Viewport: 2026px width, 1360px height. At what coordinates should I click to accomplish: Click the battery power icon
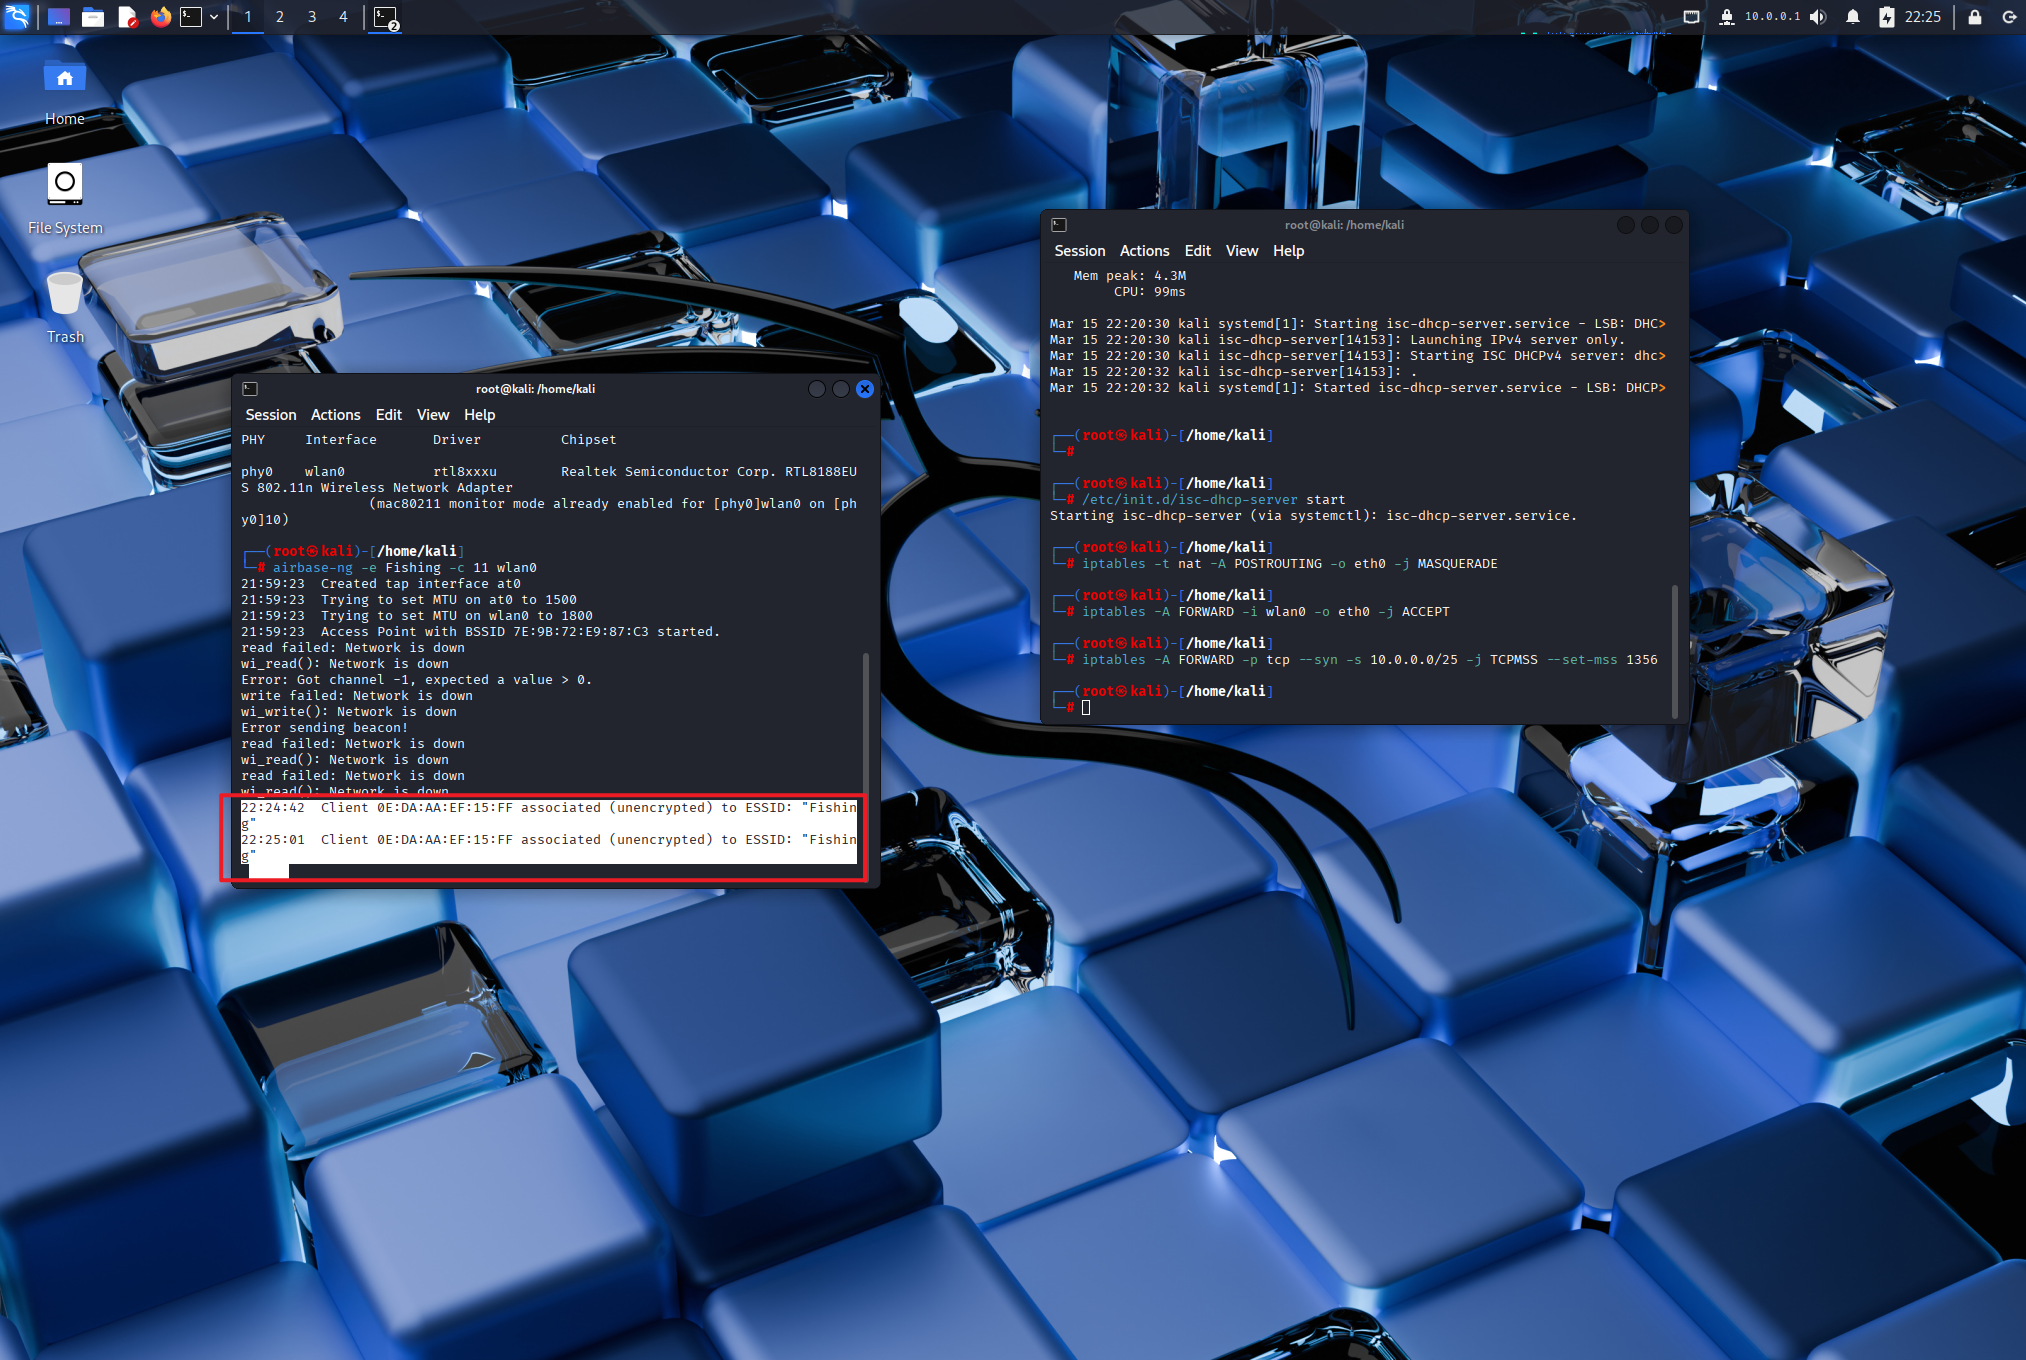tap(1886, 17)
